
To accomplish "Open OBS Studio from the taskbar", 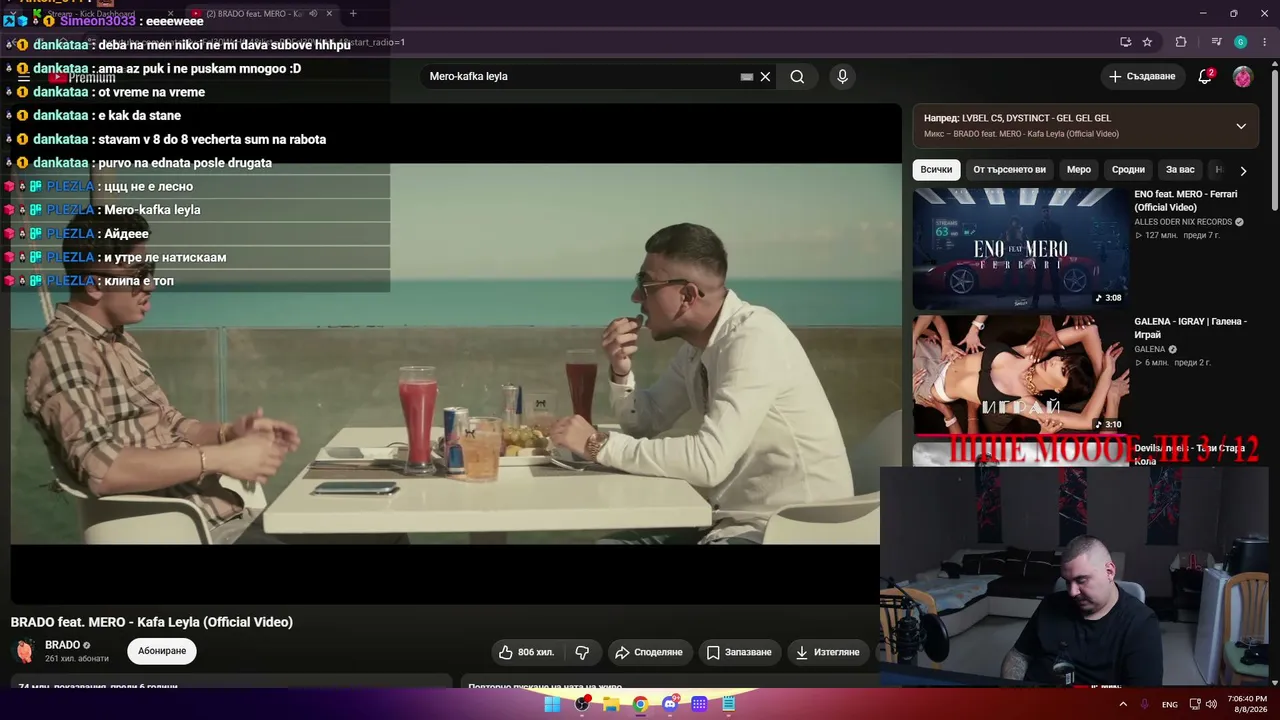I will [582, 704].
